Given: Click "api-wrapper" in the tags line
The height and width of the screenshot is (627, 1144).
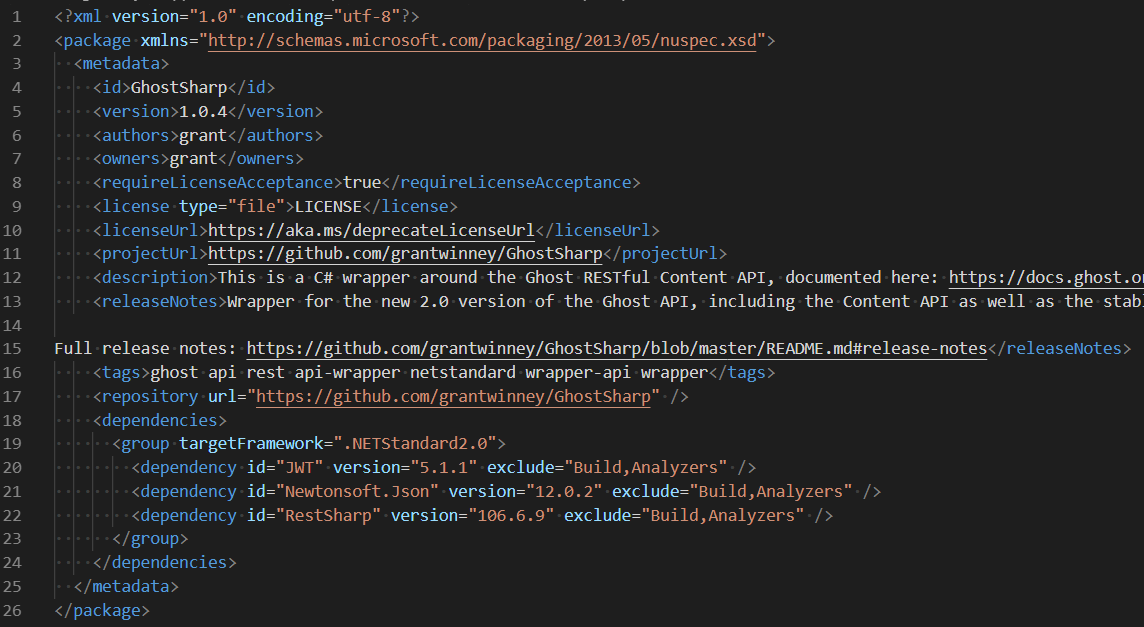Looking at the screenshot, I should 347,373.
